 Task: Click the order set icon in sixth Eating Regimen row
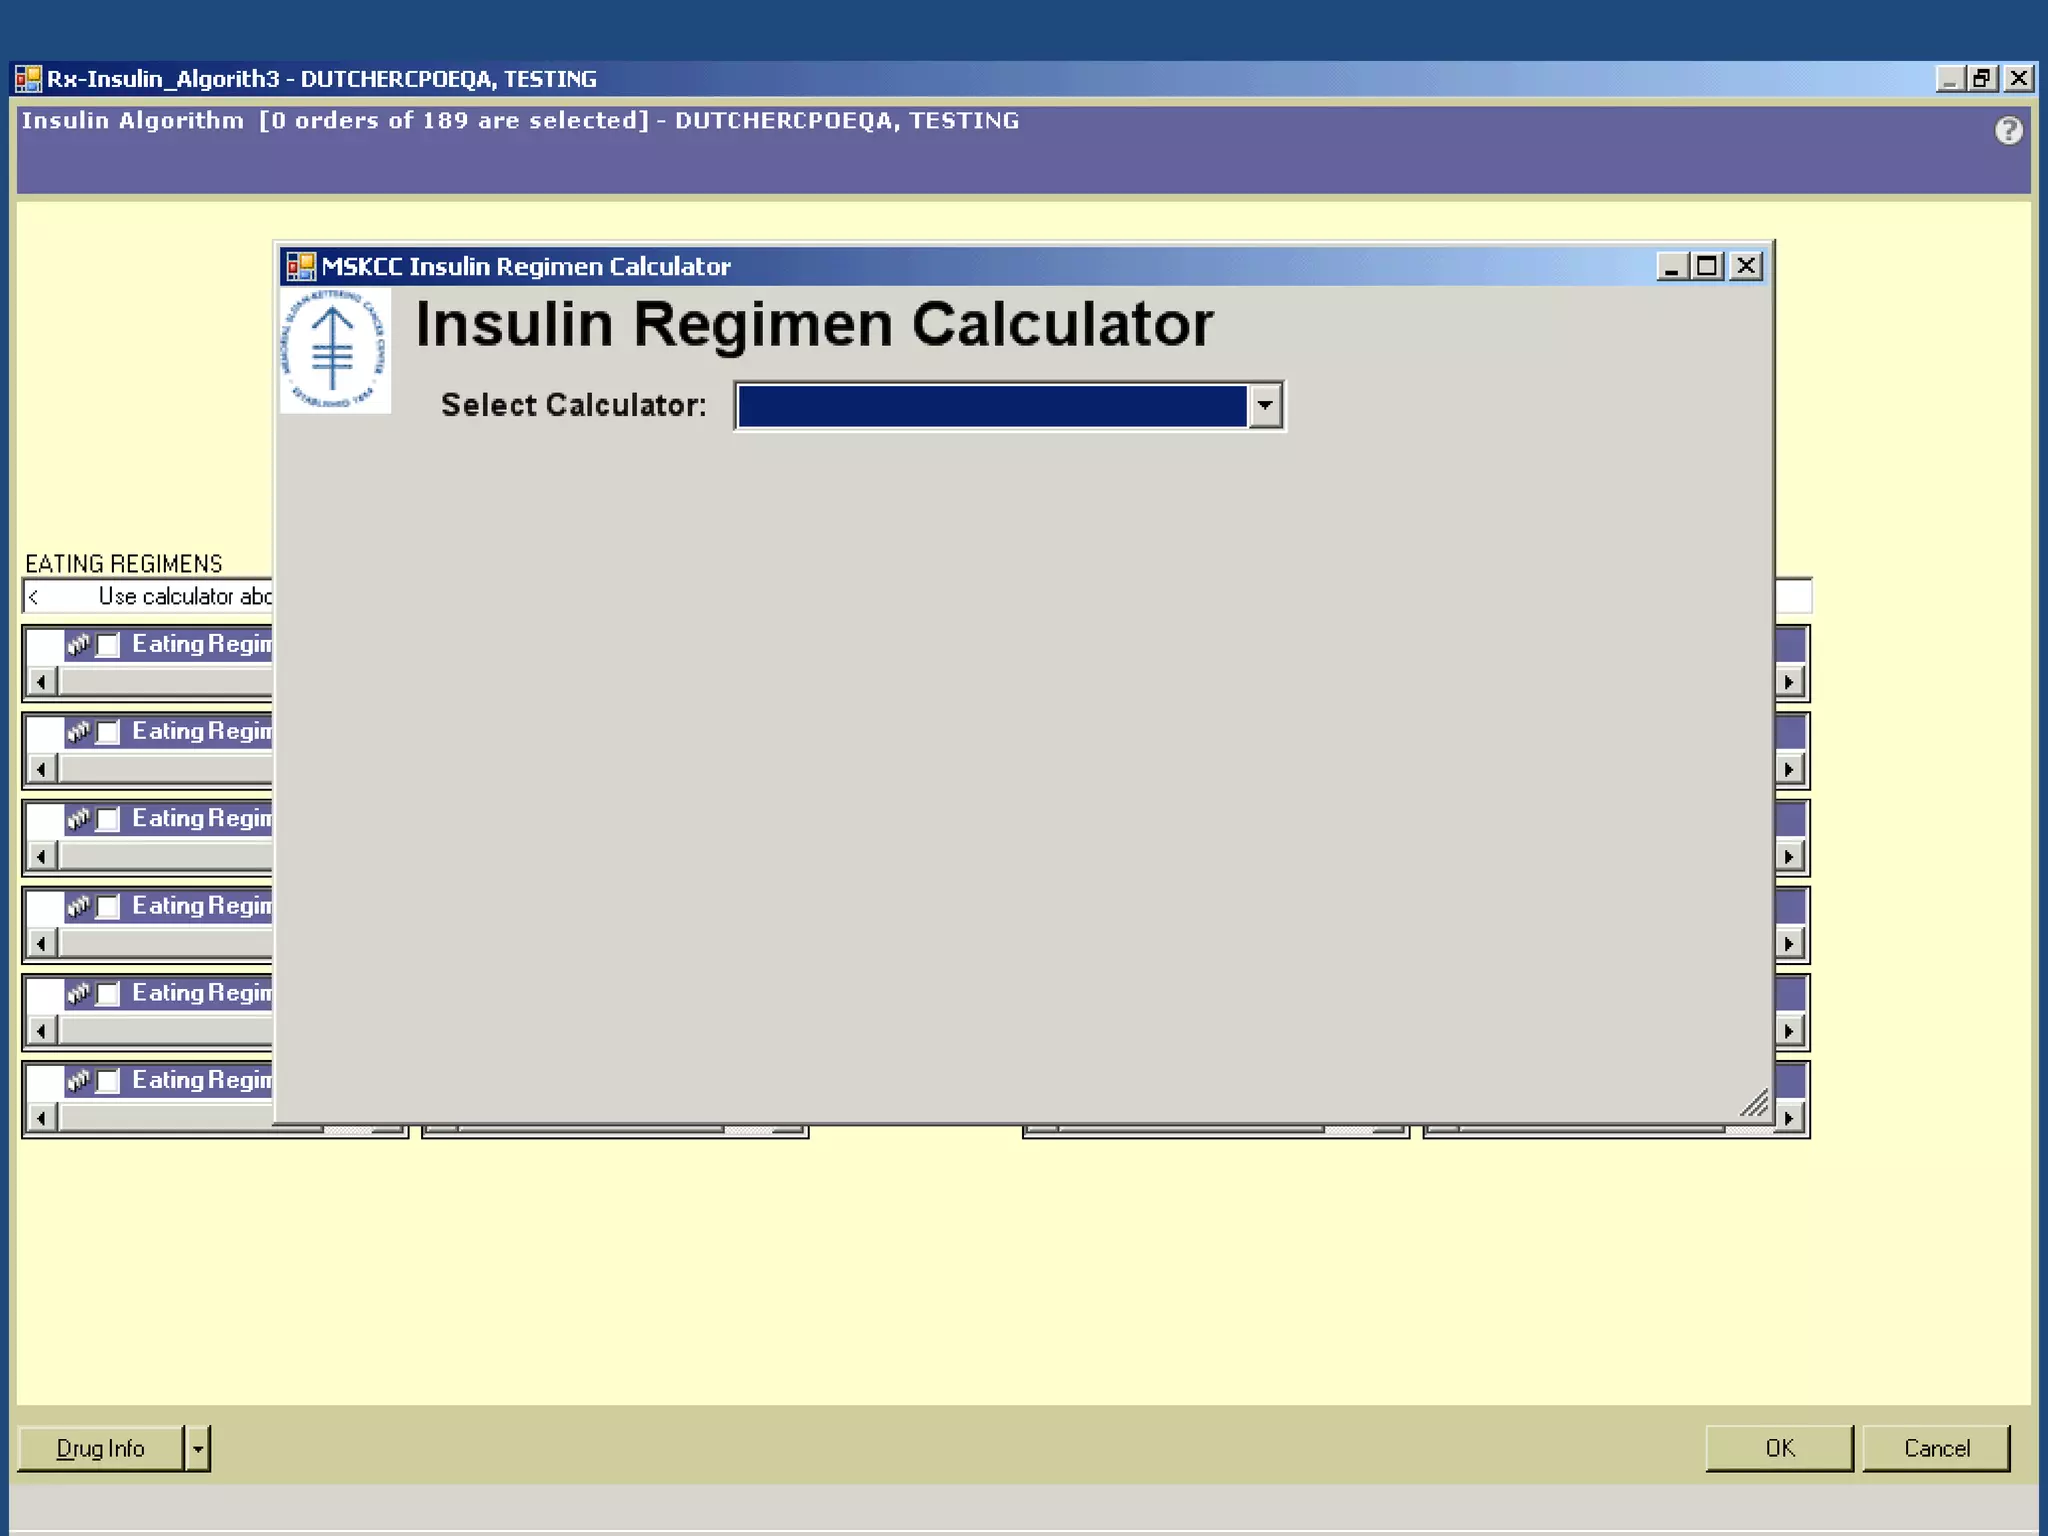point(79,1079)
